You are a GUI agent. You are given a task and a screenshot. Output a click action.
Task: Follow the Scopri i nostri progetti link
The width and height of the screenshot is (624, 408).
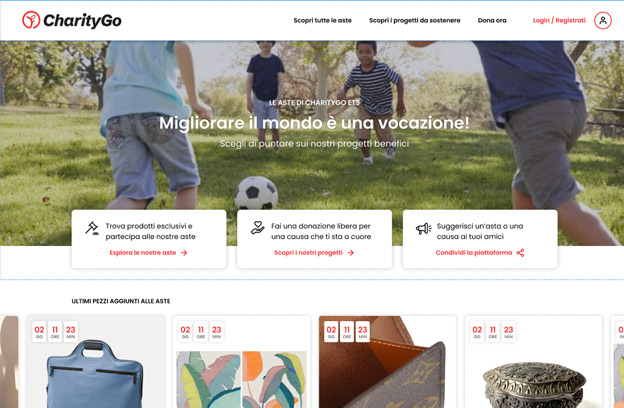click(308, 253)
